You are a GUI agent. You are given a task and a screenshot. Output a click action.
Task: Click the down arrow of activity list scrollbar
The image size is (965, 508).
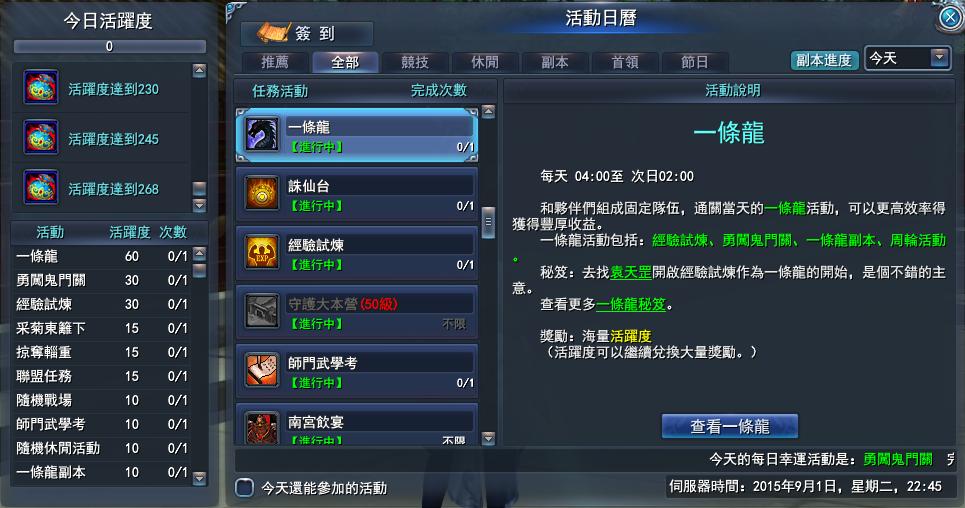(x=489, y=438)
